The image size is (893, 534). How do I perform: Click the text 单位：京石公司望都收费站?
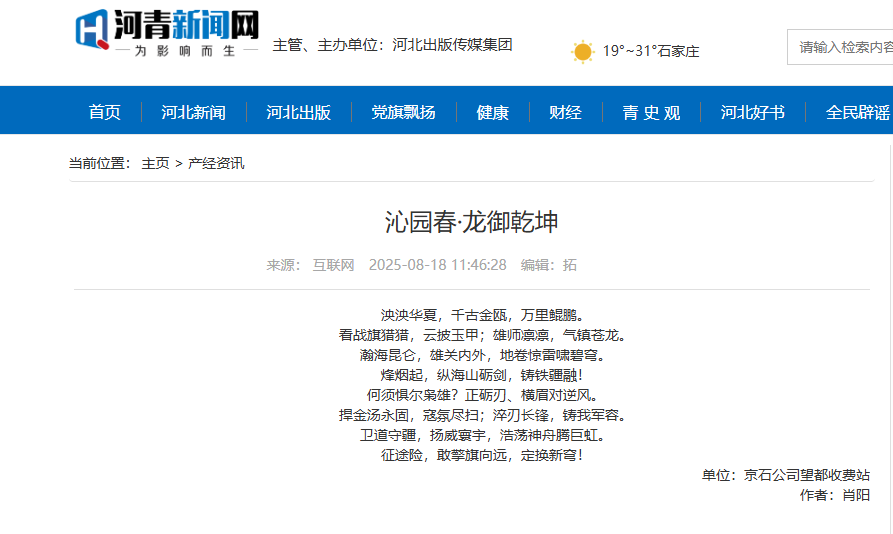click(x=786, y=475)
